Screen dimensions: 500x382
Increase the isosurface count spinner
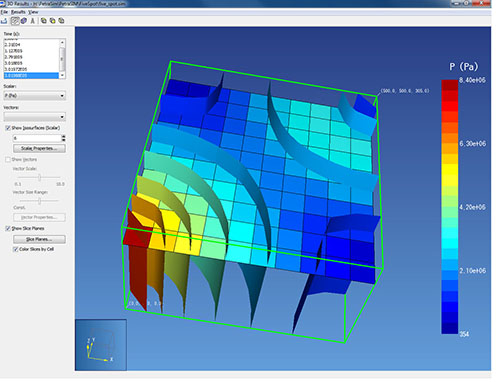pos(64,136)
